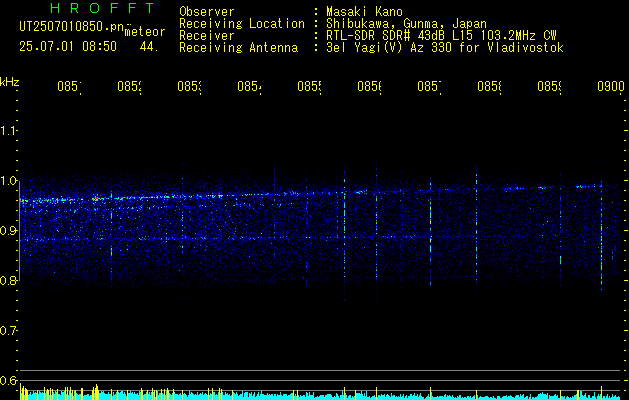Click the "0.7" frequency axis label
Screen dimensions: 629x400
coord(8,331)
